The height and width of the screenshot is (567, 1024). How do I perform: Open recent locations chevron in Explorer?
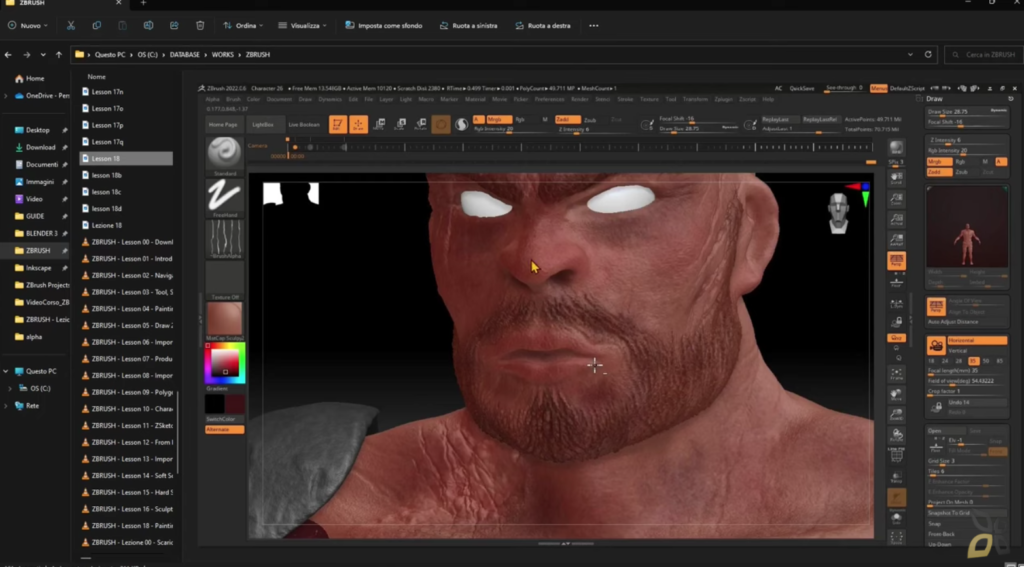tap(43, 55)
